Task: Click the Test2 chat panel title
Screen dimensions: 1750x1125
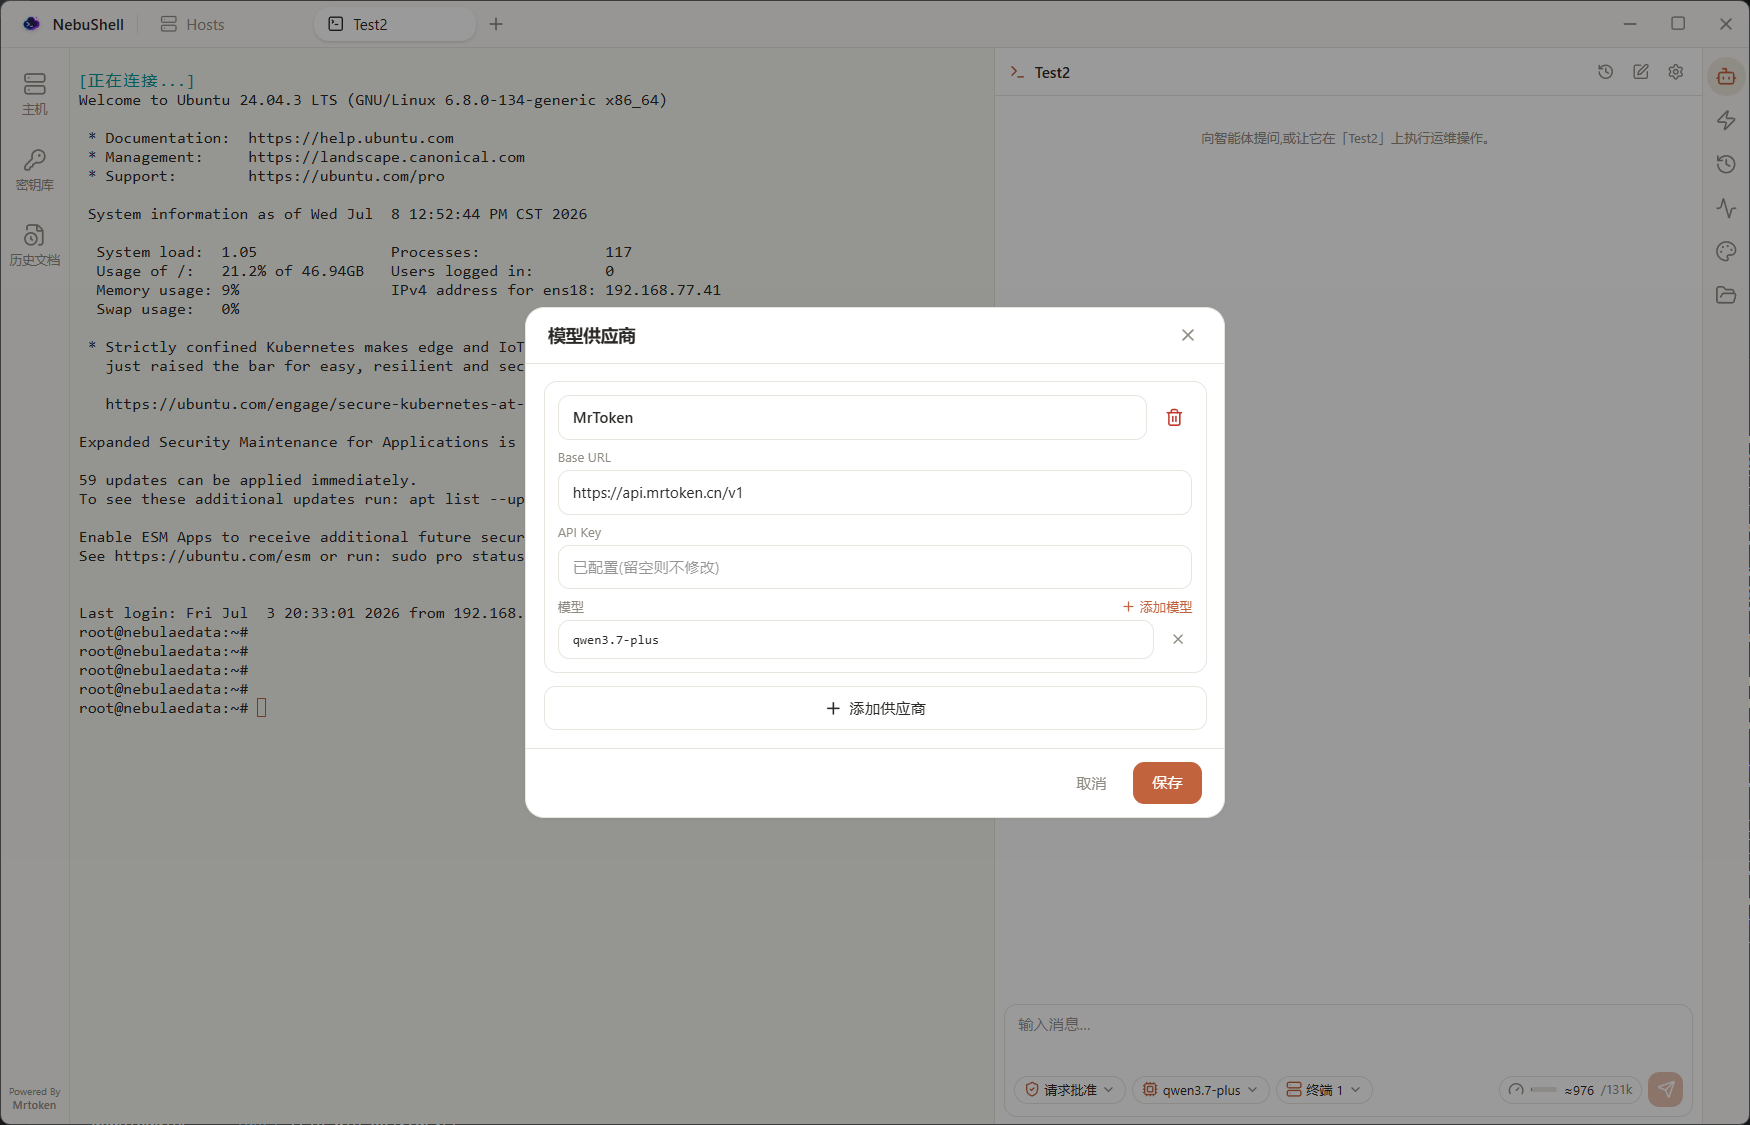Action: point(1052,72)
